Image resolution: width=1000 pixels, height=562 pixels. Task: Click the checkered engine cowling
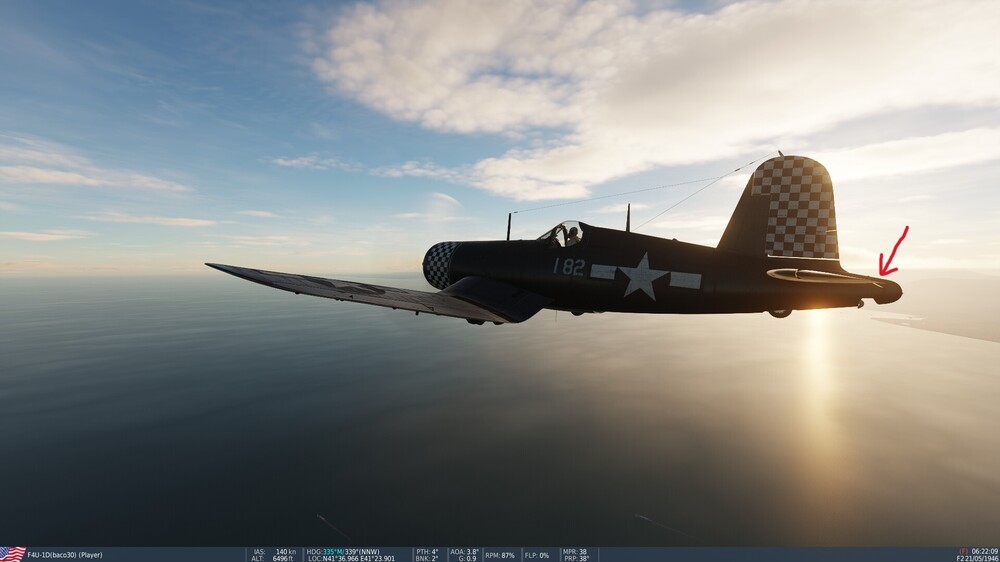click(440, 265)
